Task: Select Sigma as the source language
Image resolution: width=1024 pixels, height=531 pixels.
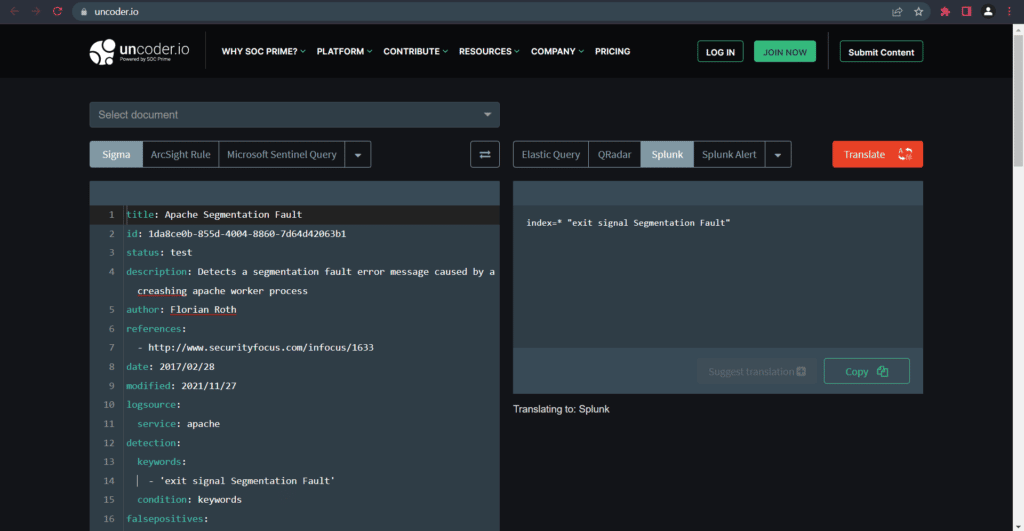Action: point(116,154)
